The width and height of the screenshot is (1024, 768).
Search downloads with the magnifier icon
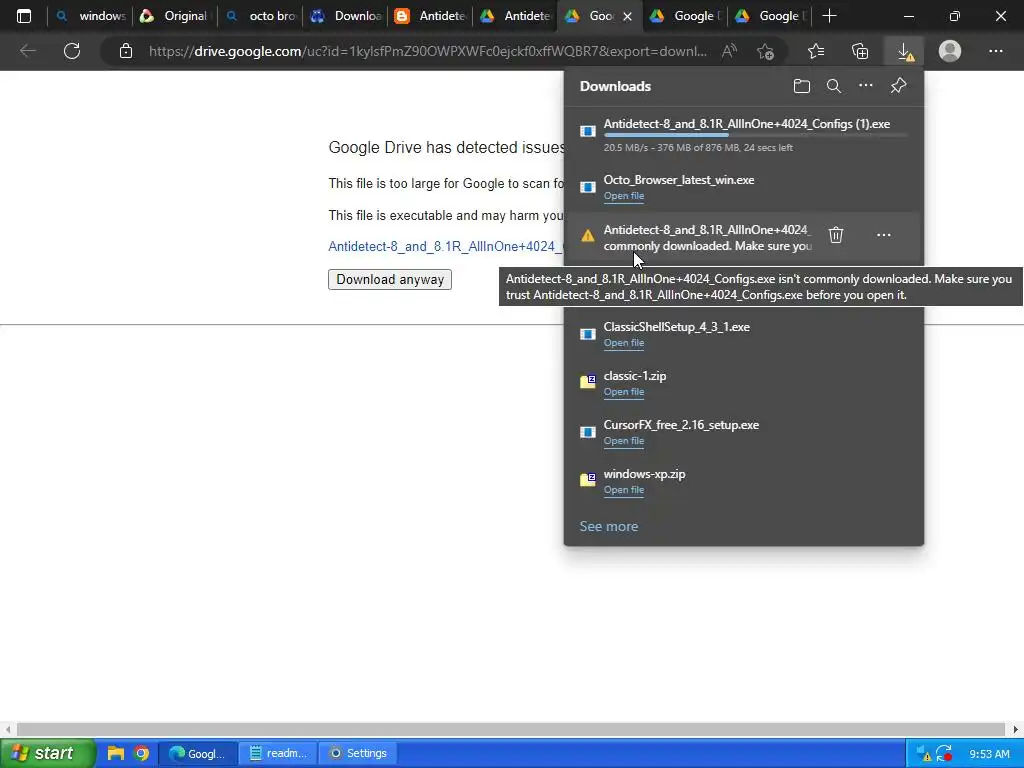[834, 86]
